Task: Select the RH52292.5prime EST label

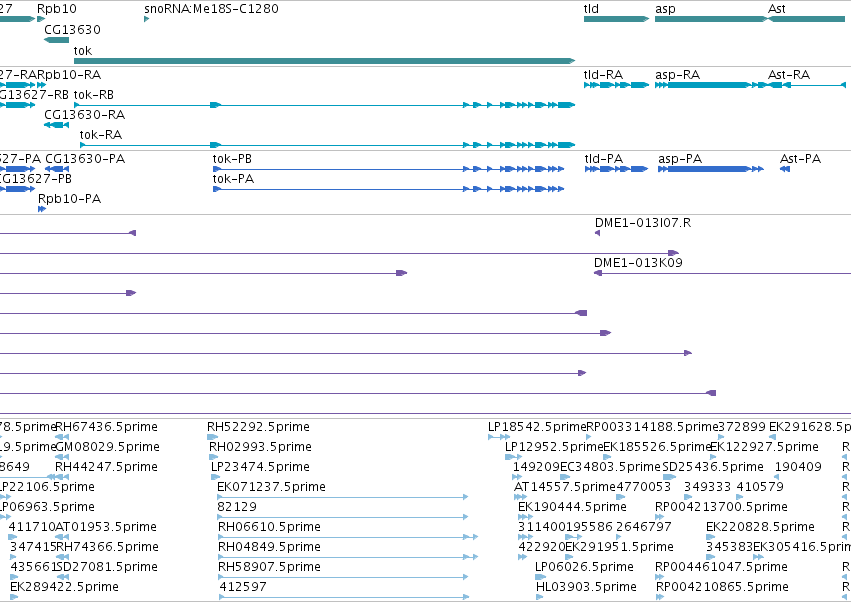Action: point(258,427)
